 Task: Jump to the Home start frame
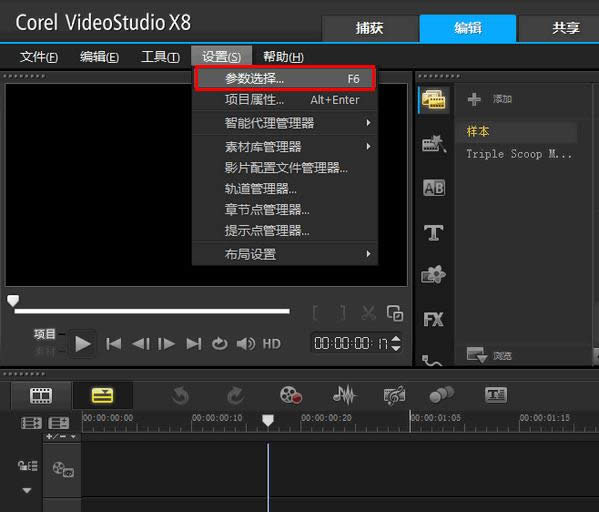coord(113,344)
